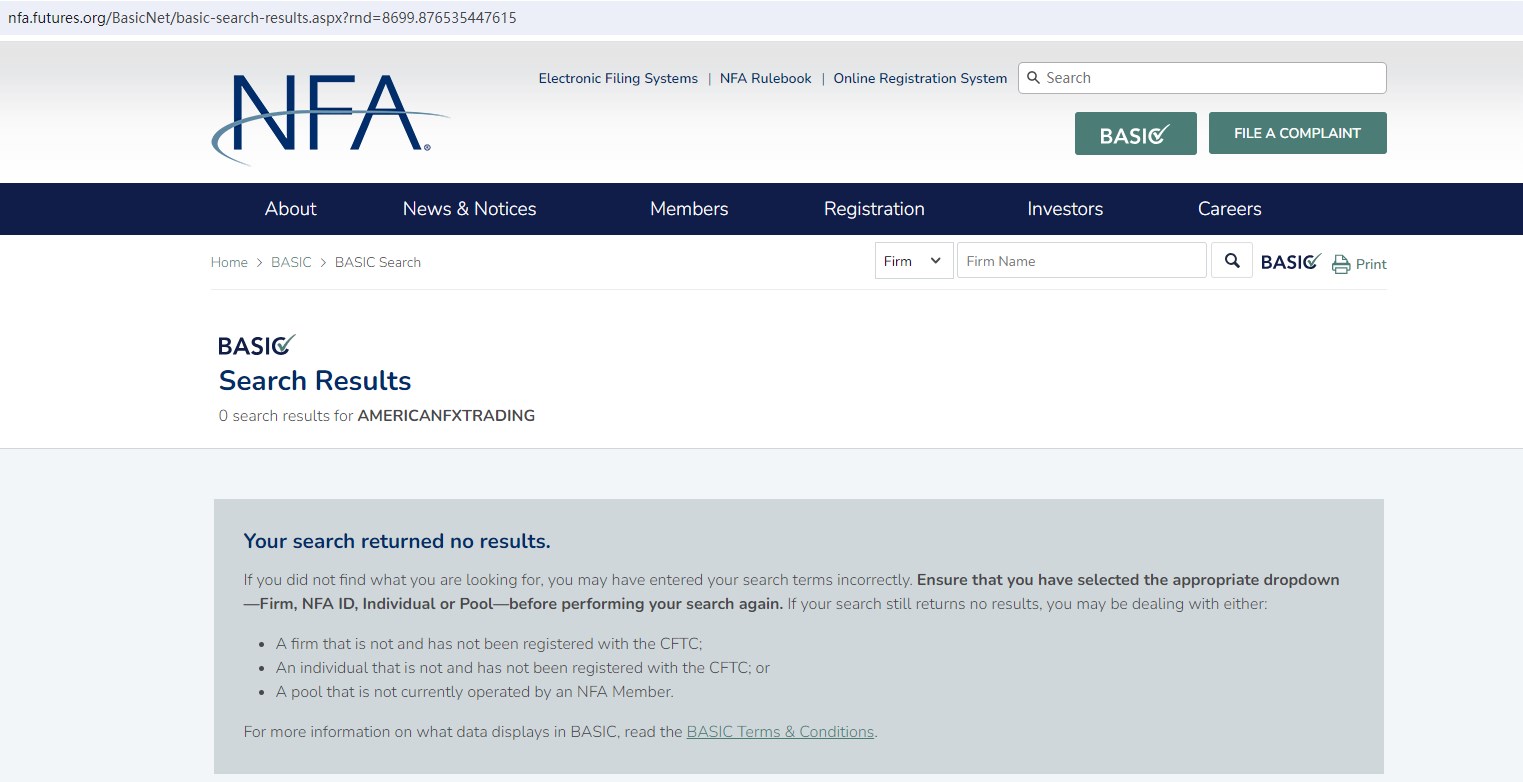Open the NFA Rulebook link

tap(766, 78)
